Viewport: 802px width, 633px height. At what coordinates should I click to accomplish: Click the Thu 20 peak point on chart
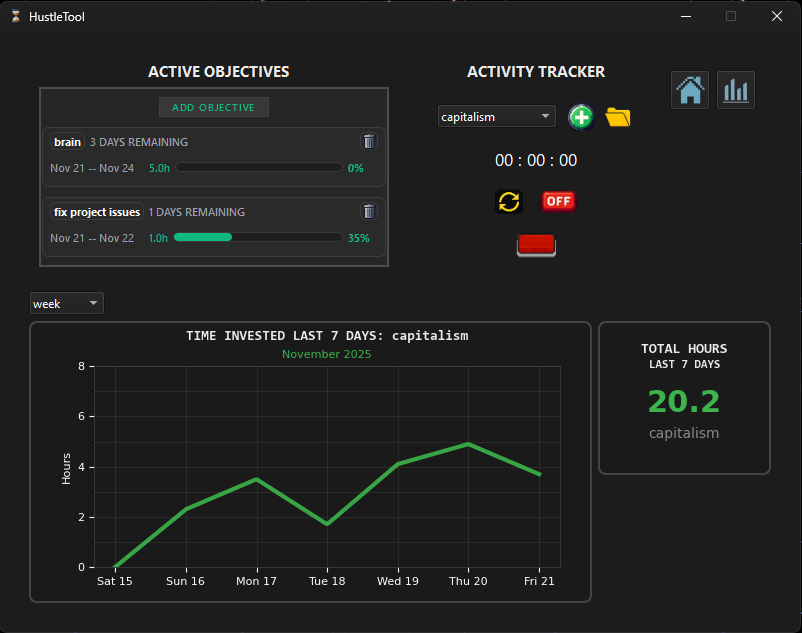[x=468, y=444]
